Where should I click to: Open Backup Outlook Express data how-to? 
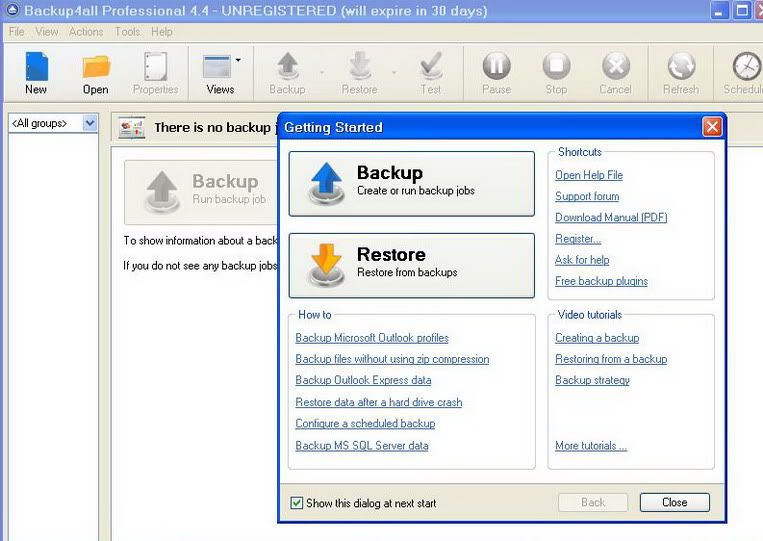click(x=363, y=380)
